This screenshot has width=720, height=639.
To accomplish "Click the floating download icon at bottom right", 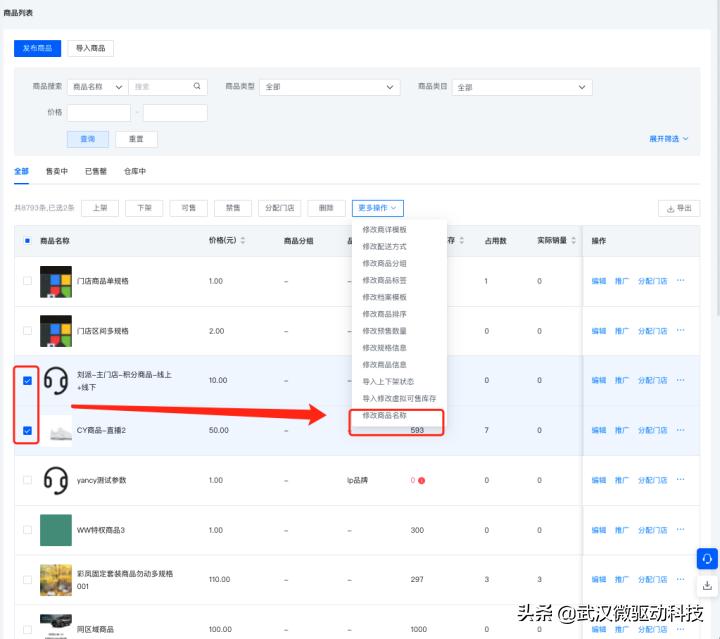I will pos(707,585).
